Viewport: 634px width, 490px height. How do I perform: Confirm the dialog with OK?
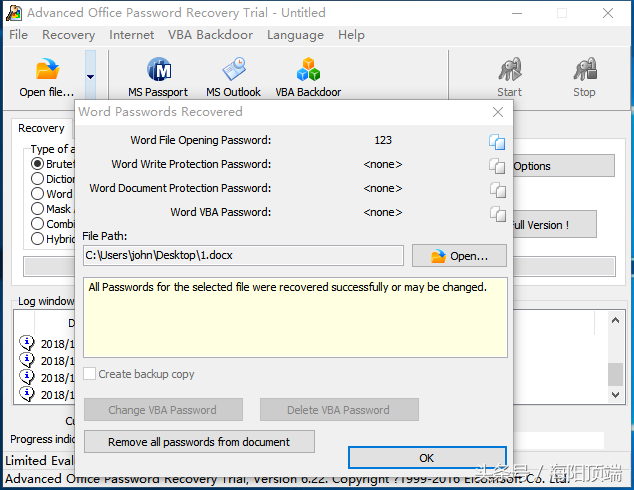tap(427, 458)
